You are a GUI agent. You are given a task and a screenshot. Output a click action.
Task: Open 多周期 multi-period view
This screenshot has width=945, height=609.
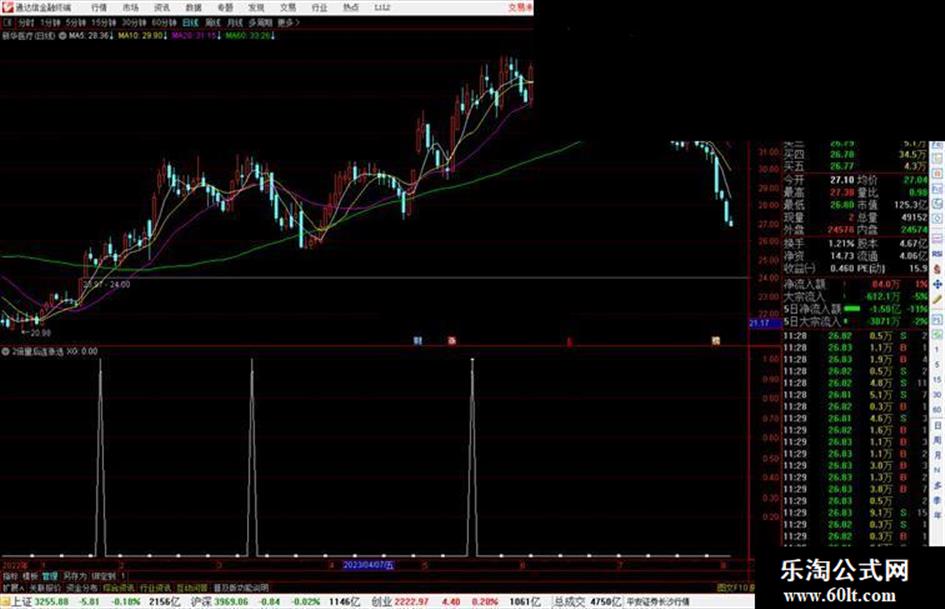[260, 22]
